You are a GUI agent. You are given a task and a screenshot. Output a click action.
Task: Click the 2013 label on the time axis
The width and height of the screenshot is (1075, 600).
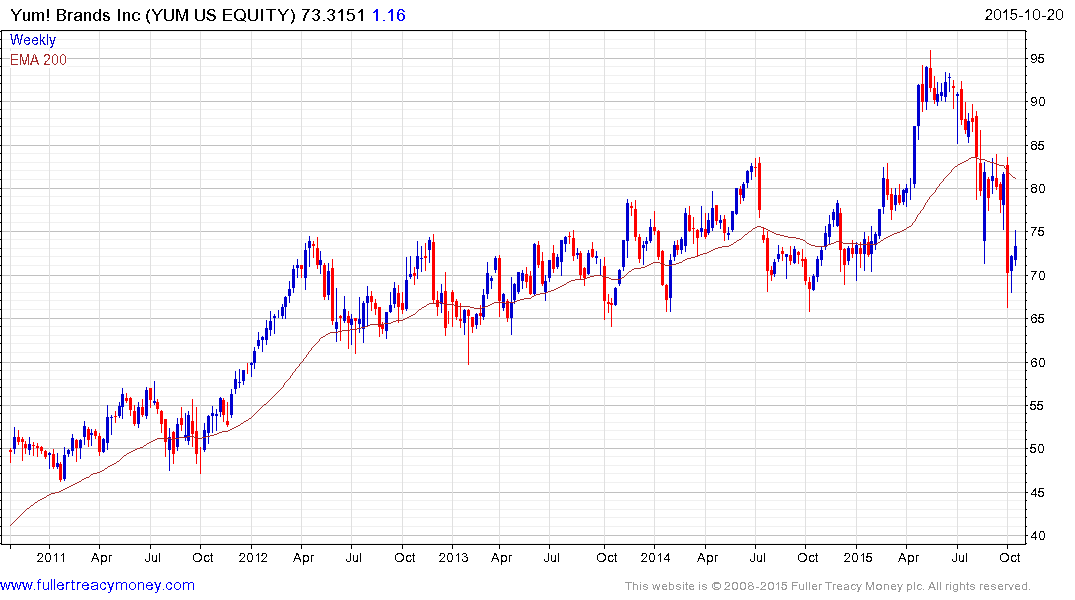(x=453, y=557)
